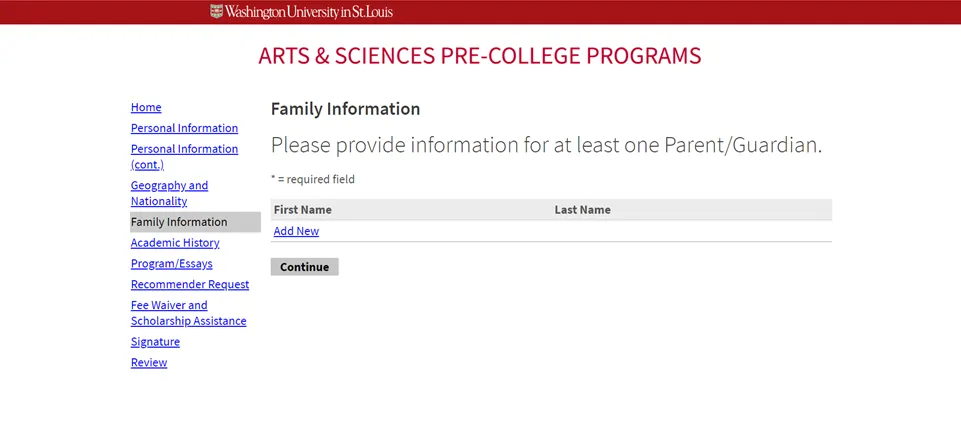Go to the Signature section
The width and height of the screenshot is (961, 441).
[155, 342]
